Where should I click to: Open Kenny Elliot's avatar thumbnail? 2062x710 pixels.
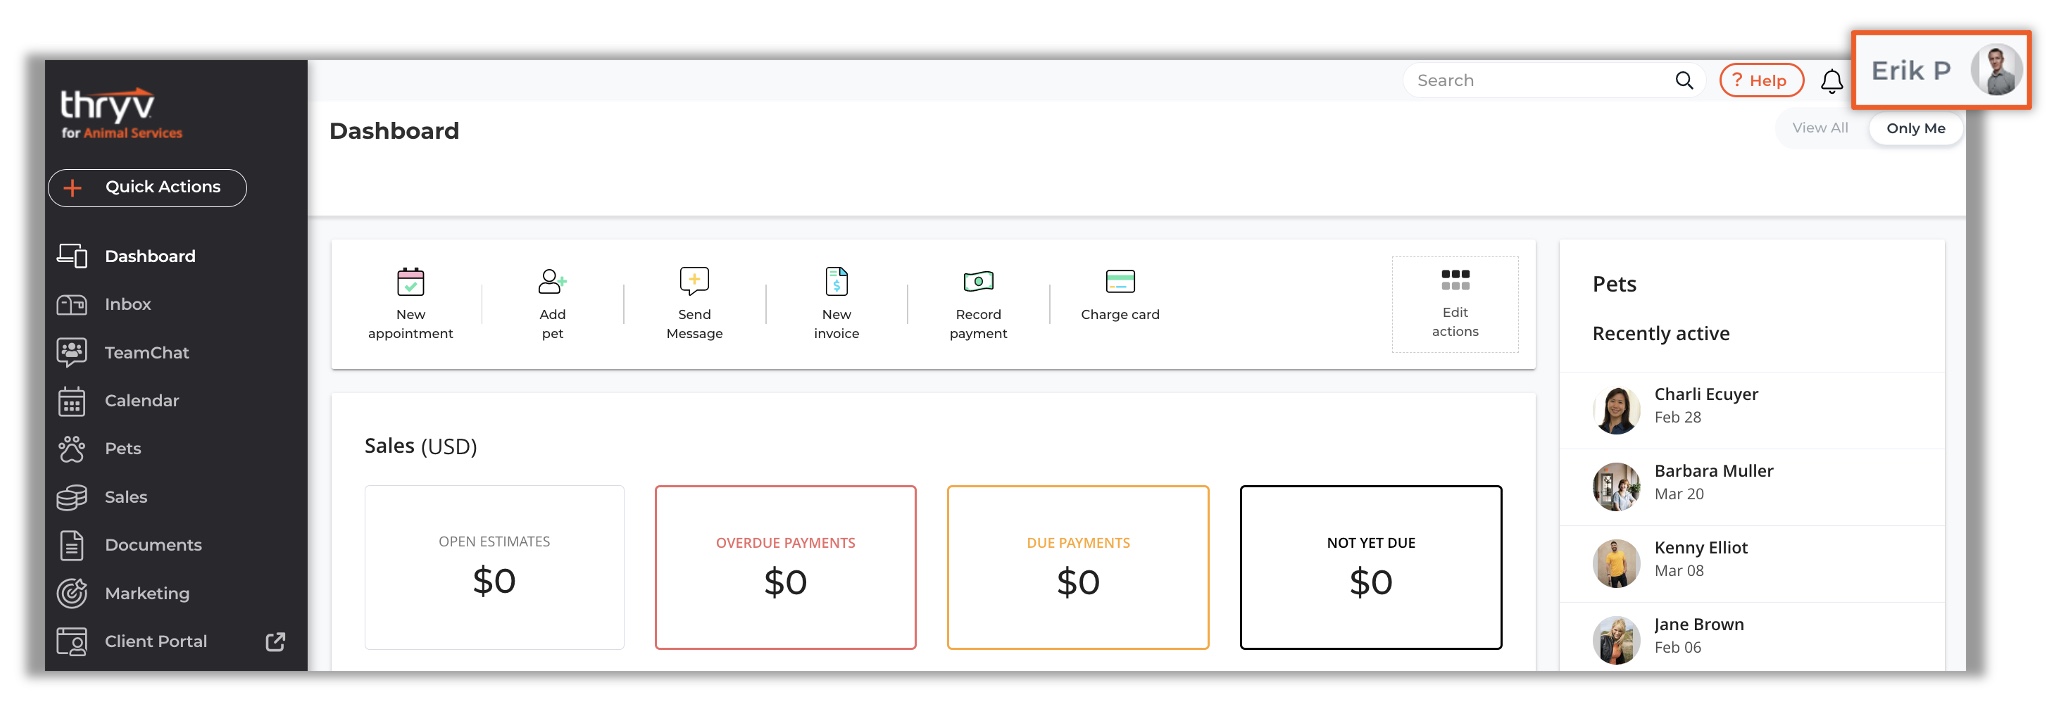coord(1617,563)
